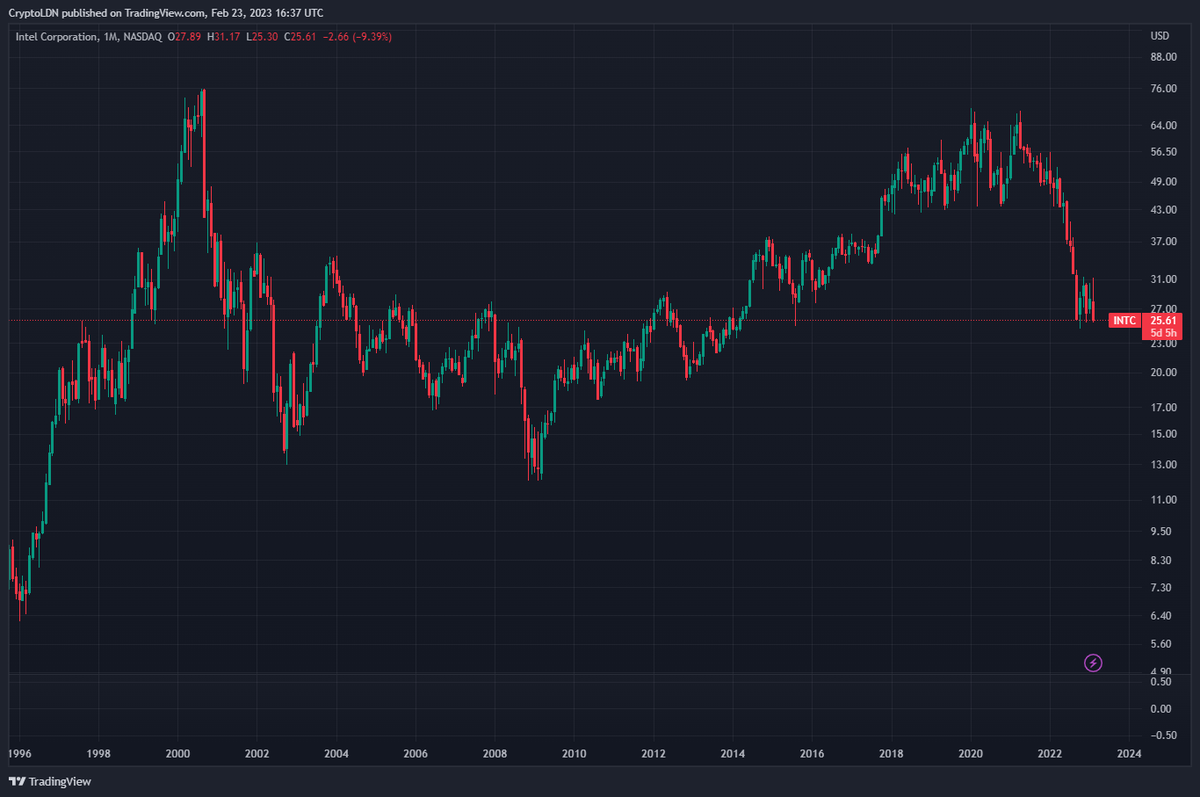1200x797 pixels.
Task: Click the 9.50 price axis label
Action: [1160, 532]
